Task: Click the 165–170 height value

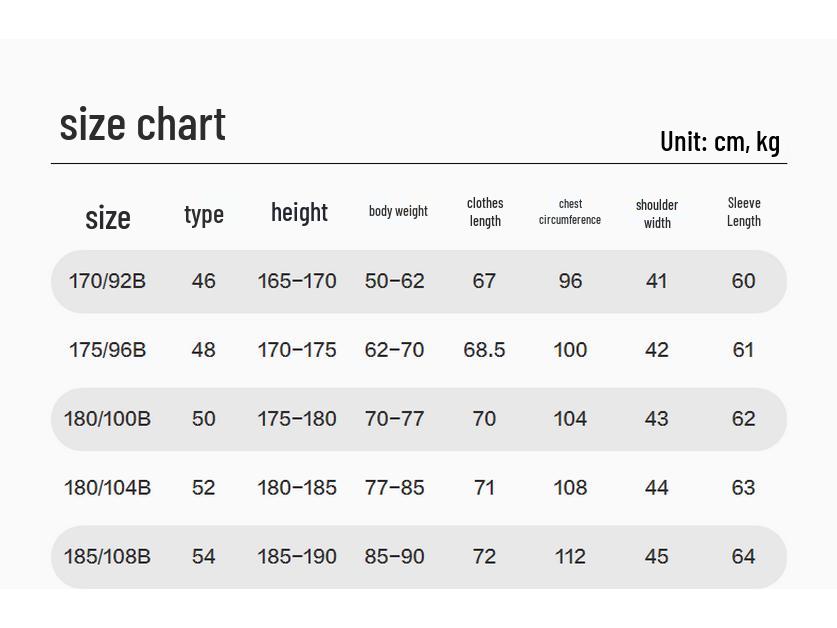Action: click(x=297, y=281)
